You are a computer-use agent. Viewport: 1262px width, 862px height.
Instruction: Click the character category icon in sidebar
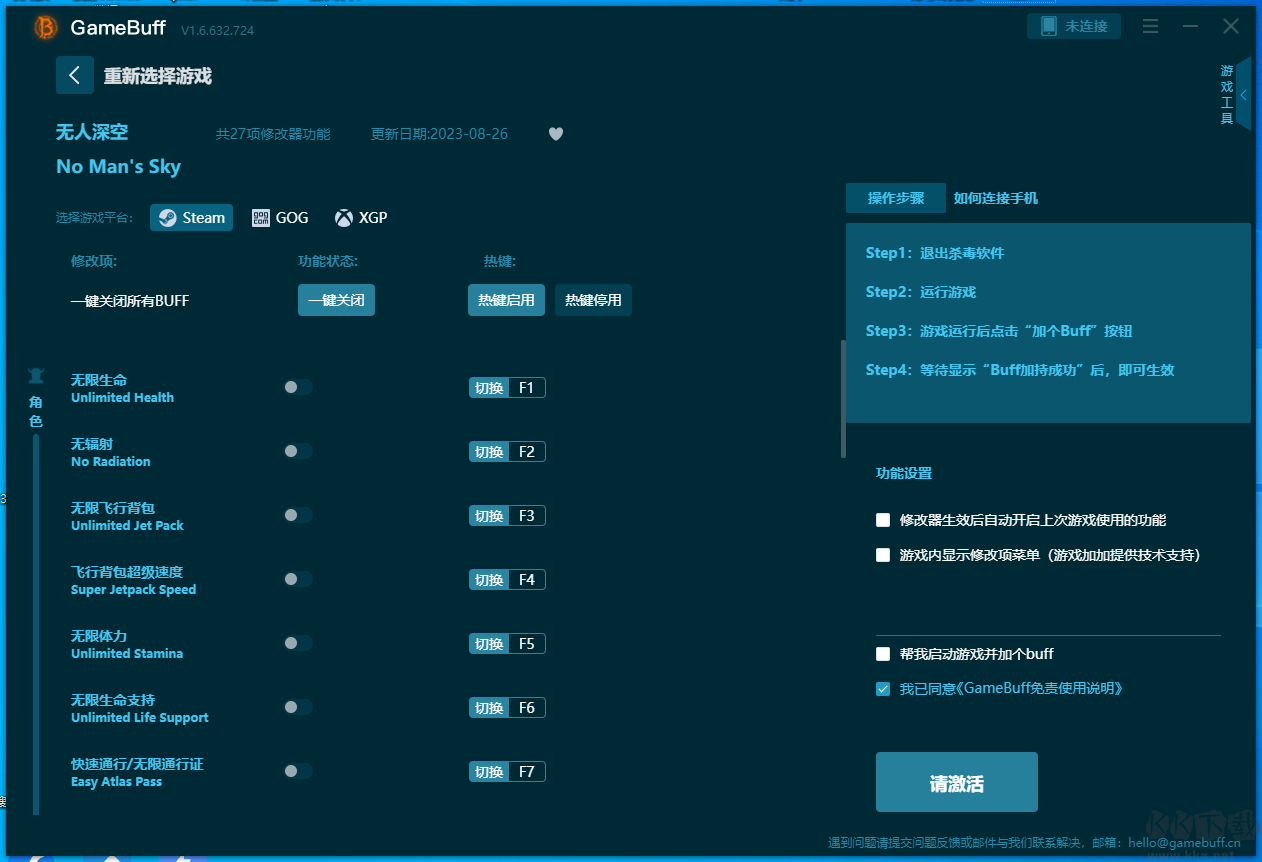click(x=36, y=376)
